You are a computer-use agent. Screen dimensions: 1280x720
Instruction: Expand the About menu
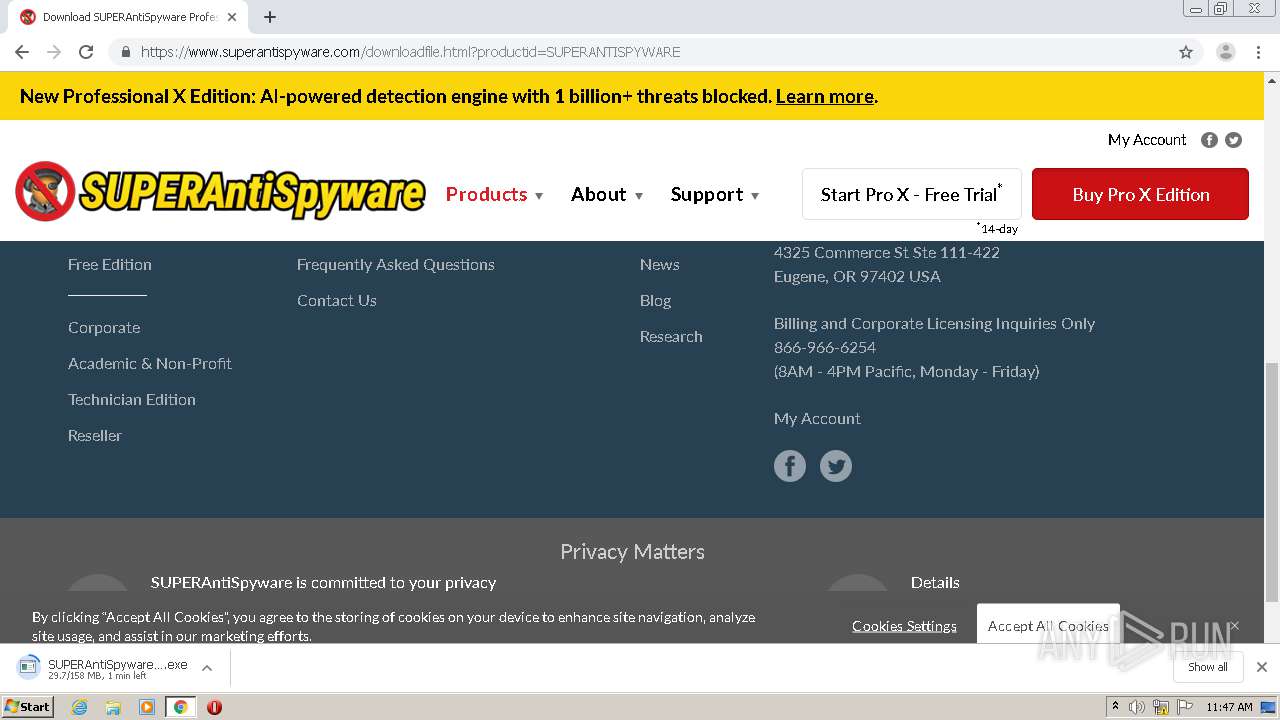click(607, 194)
